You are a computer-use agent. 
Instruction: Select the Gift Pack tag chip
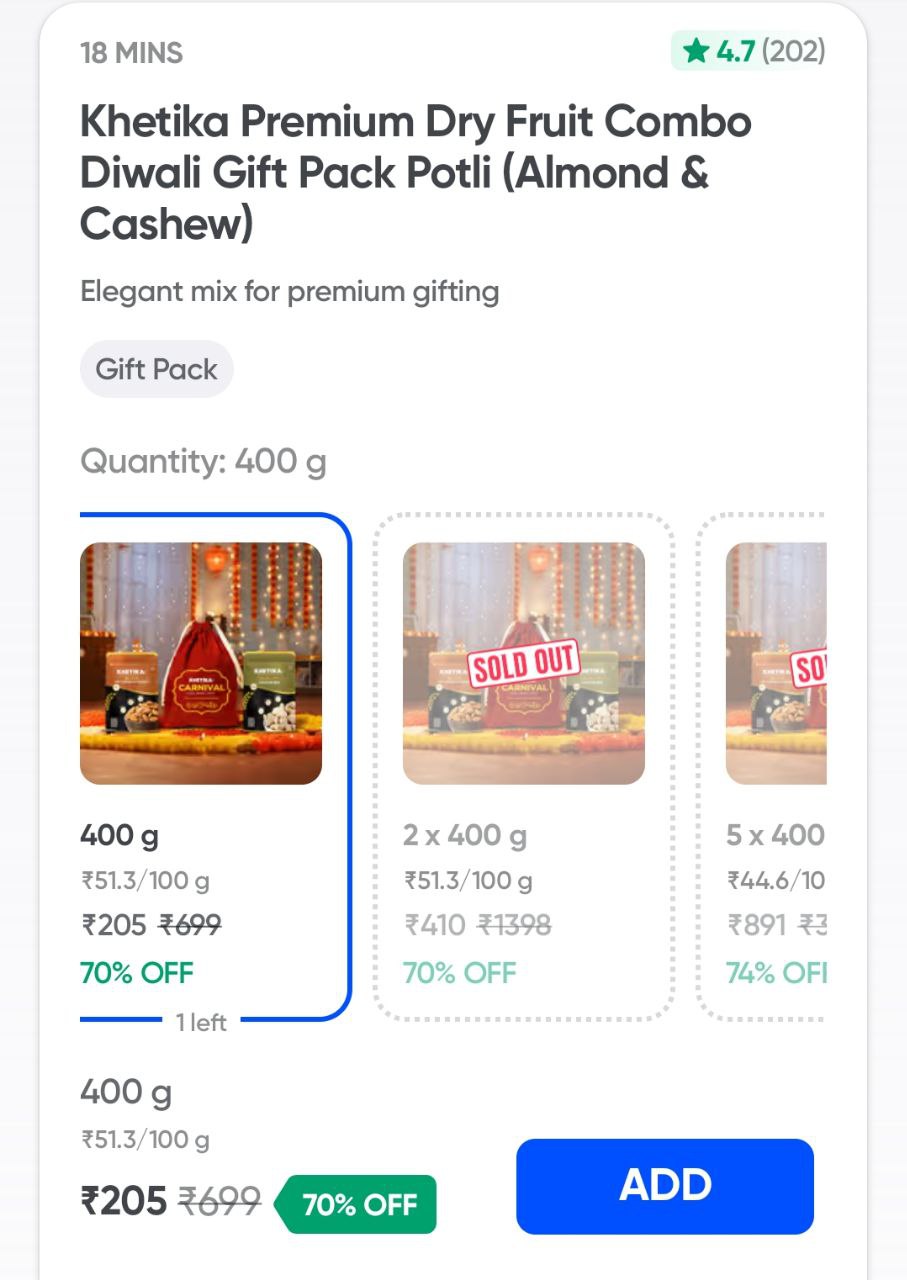[x=156, y=369]
